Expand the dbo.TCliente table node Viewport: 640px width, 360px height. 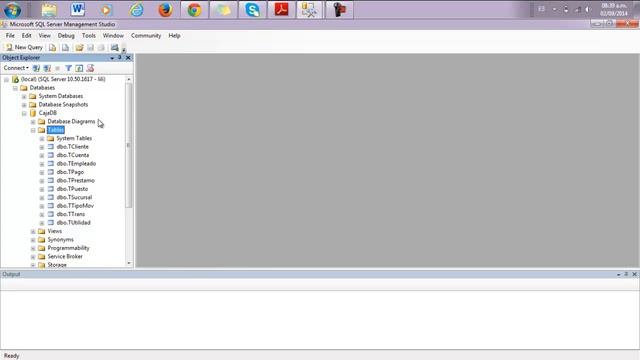[x=42, y=147]
